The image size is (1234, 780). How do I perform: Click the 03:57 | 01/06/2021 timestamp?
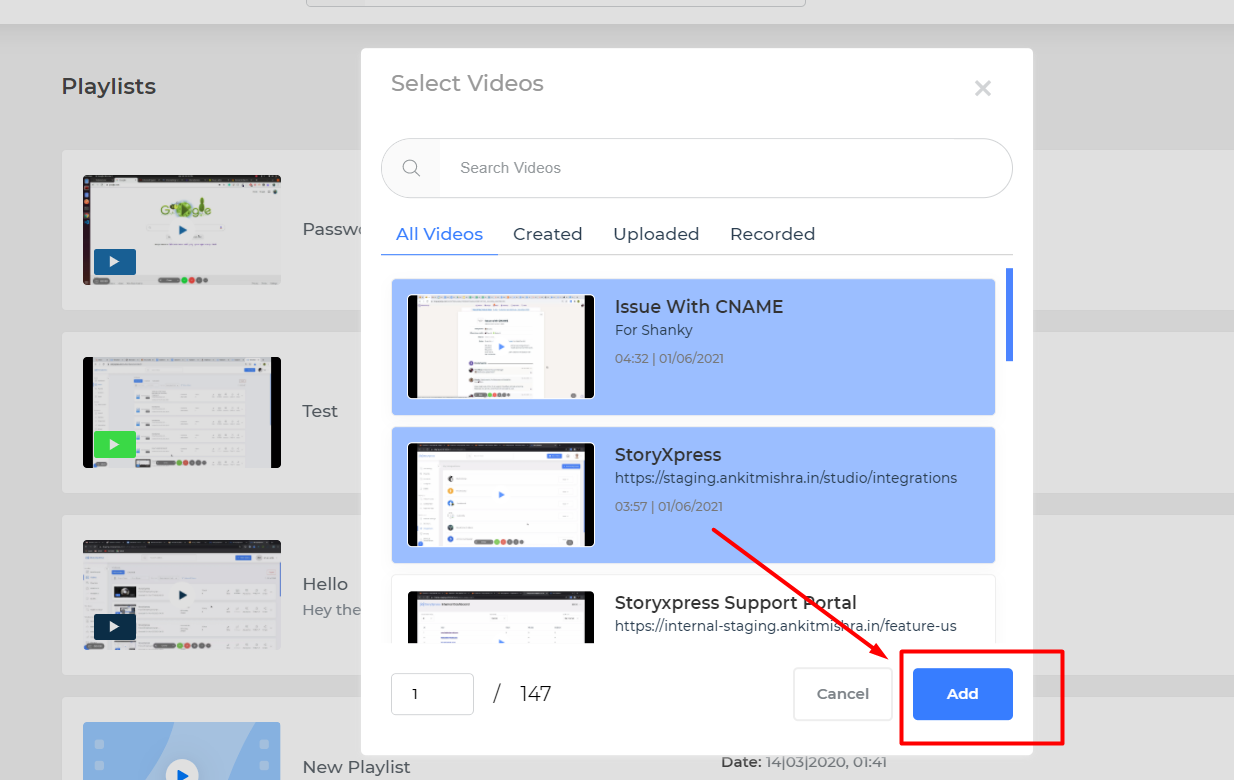[669, 506]
